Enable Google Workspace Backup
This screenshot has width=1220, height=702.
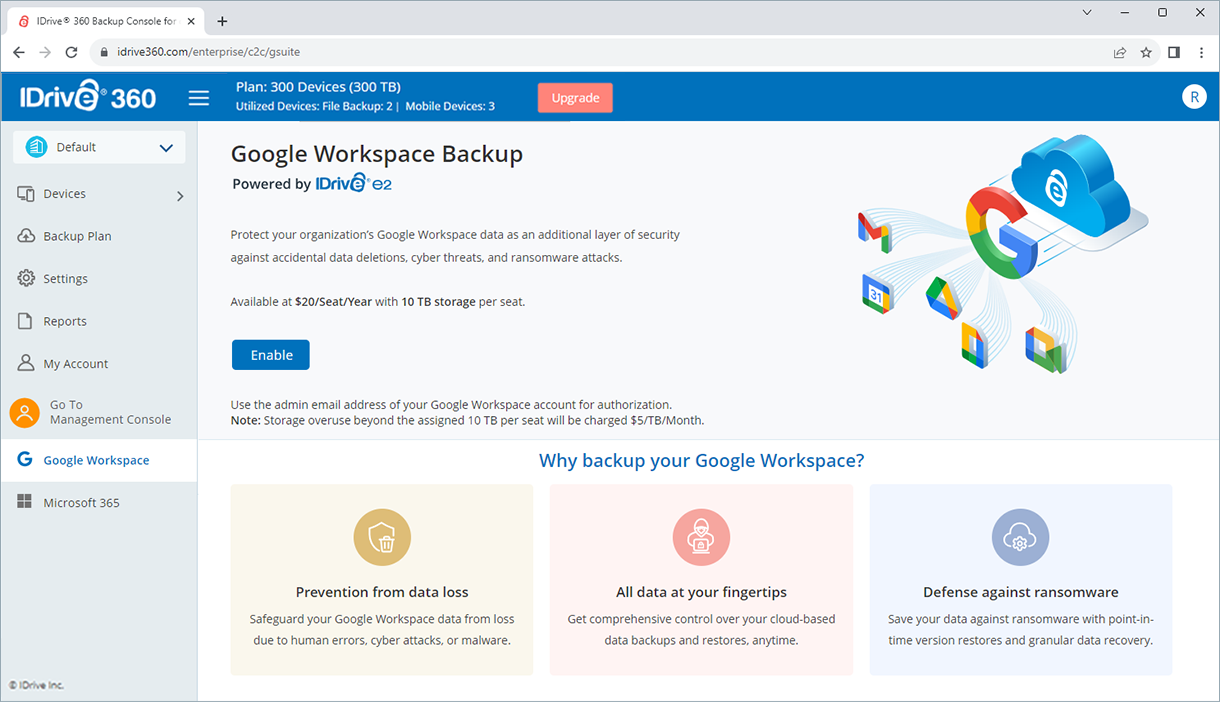[x=270, y=354]
